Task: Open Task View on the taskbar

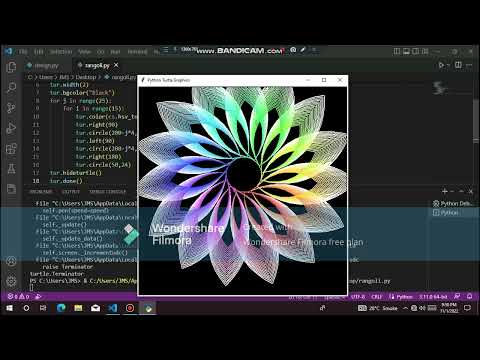Action: click(43, 308)
